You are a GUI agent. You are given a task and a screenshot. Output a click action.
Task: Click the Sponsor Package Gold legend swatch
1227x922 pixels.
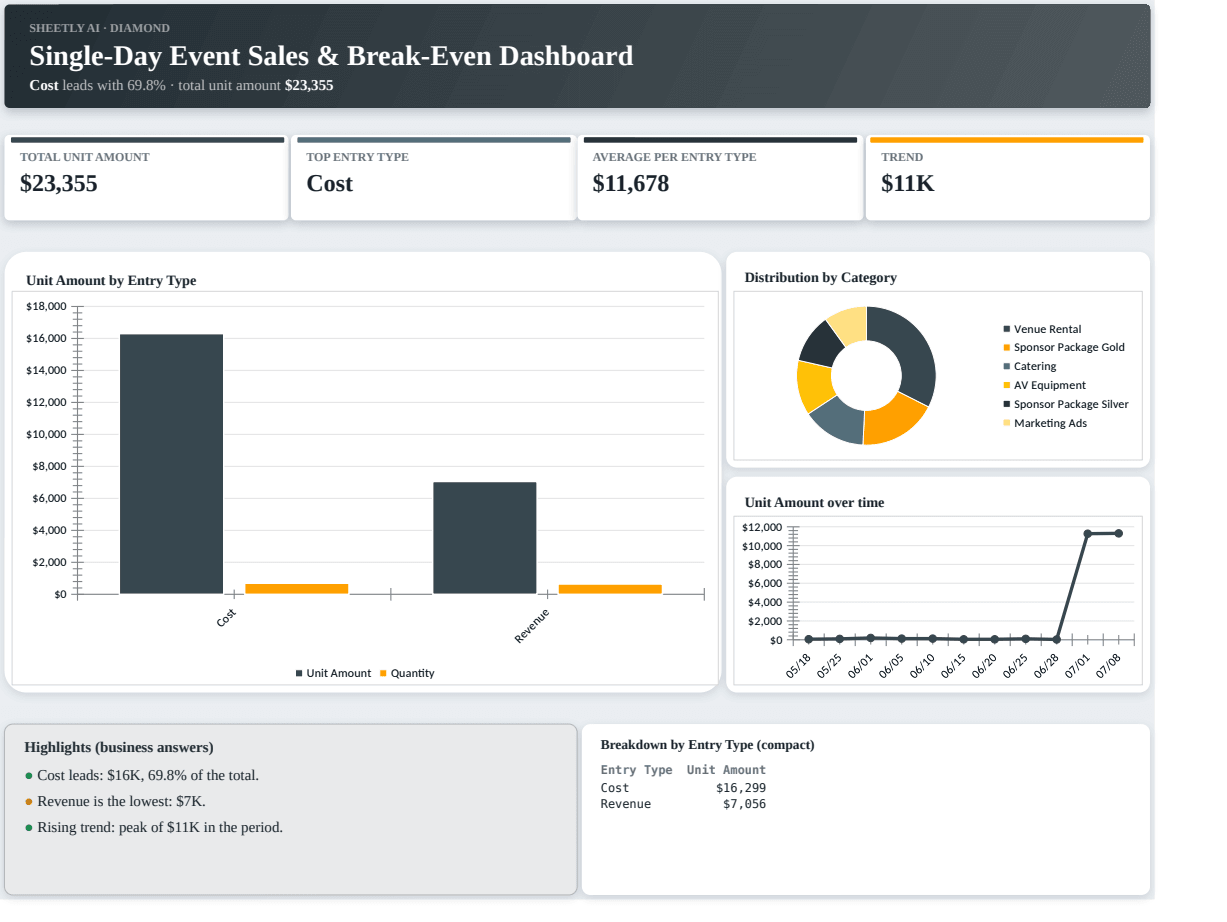coord(1007,348)
